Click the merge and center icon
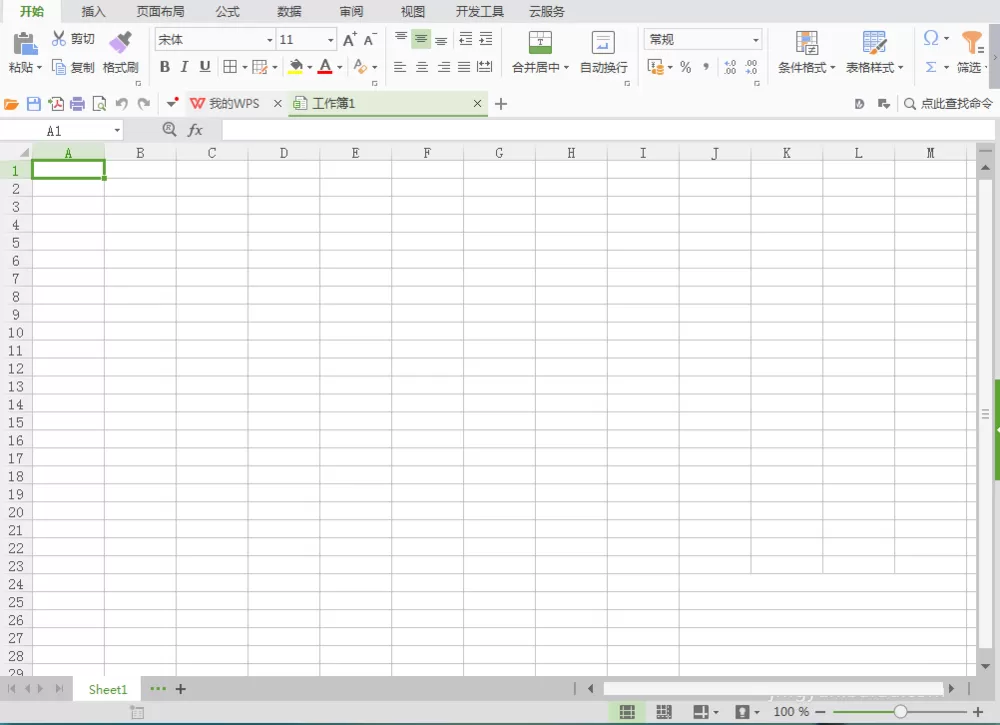Image resolution: width=1000 pixels, height=725 pixels. click(x=540, y=43)
